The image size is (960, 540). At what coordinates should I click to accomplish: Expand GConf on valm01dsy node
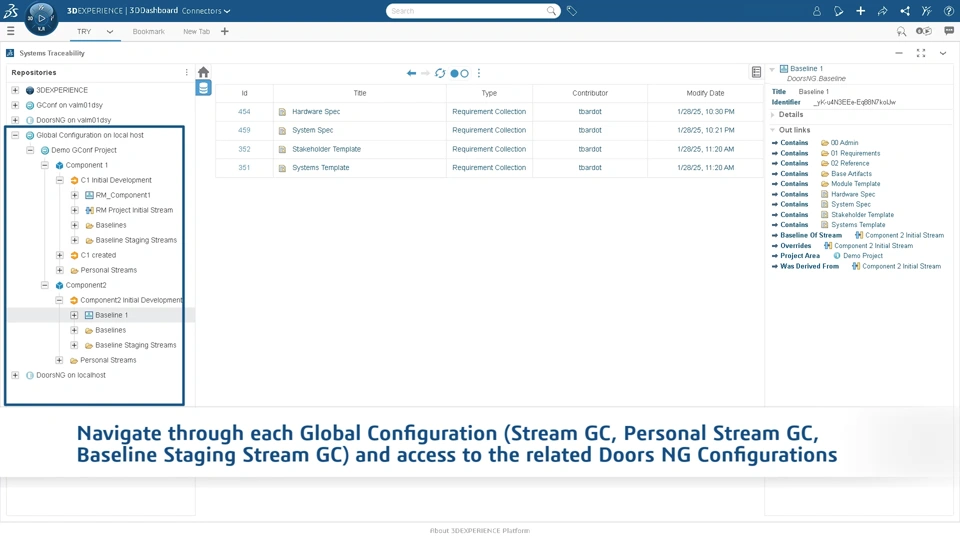(15, 105)
